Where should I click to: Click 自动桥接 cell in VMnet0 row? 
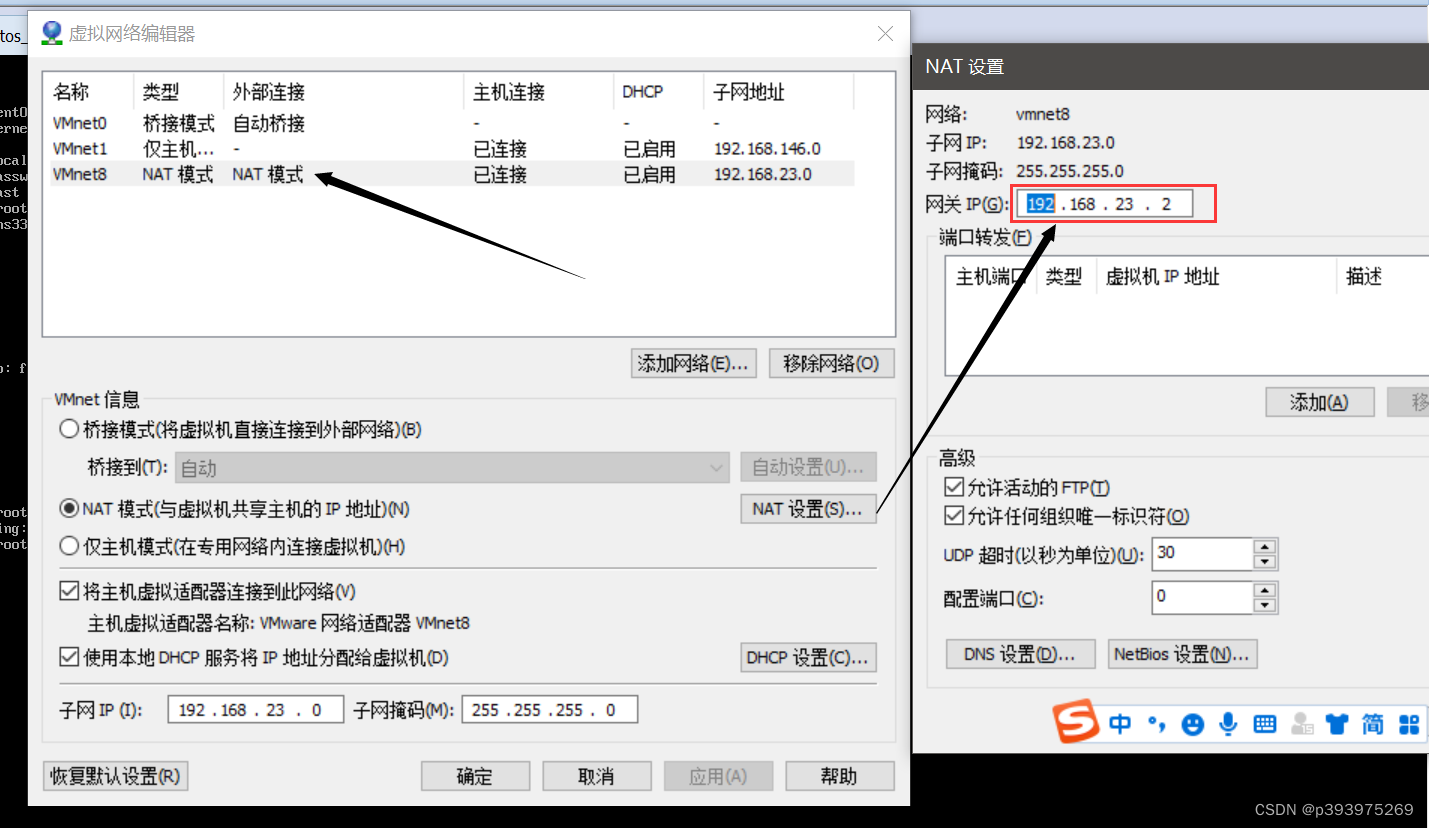[x=269, y=124]
